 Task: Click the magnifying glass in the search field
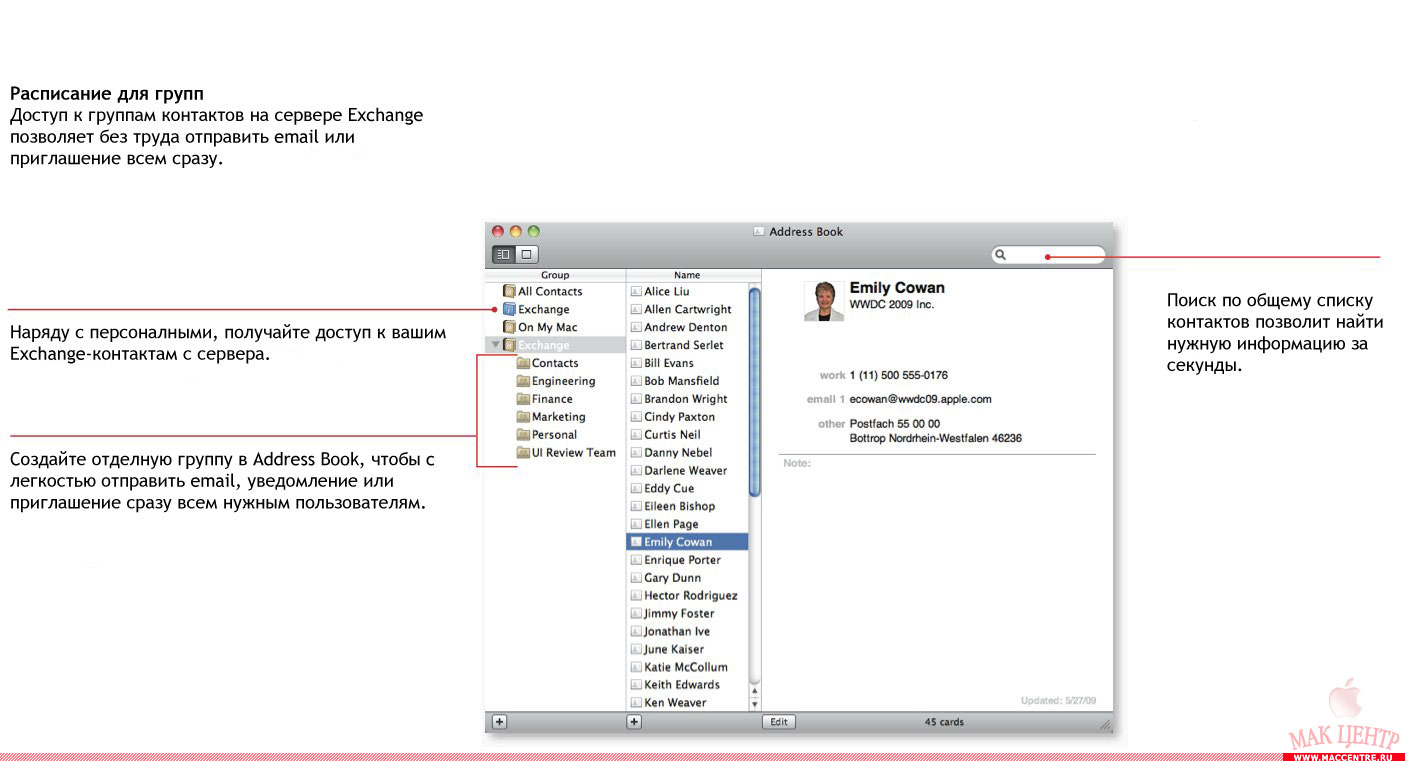coord(1000,255)
